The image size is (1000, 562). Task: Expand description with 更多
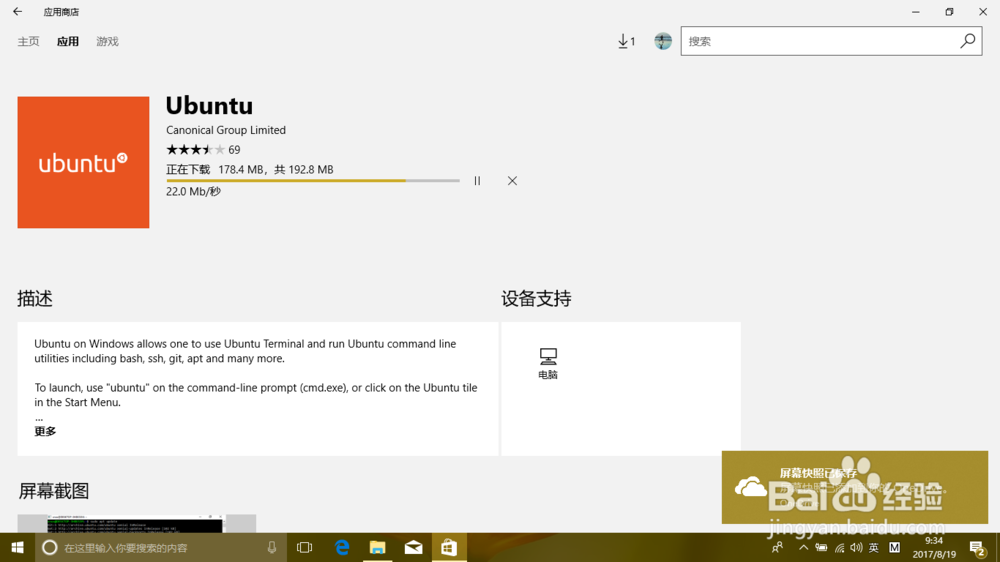[45, 431]
